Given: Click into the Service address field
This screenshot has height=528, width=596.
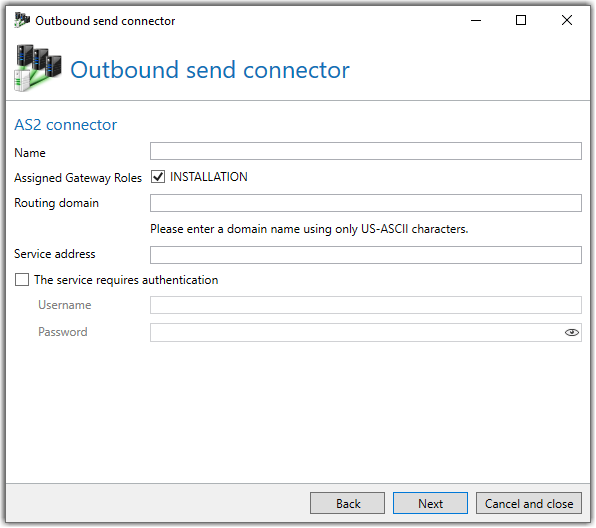Looking at the screenshot, I should coord(366,255).
